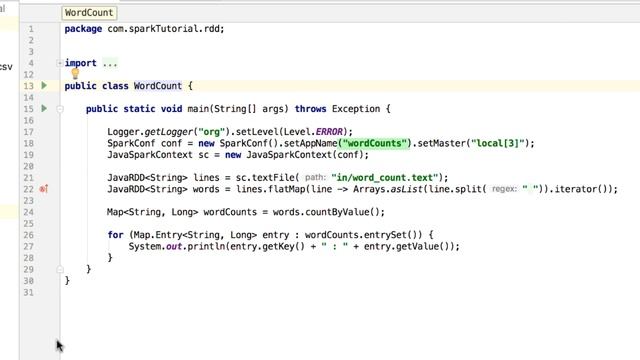Image resolution: width=640 pixels, height=360 pixels.
Task: Click the "wordCounts" highlighted string literal
Action: coord(375,143)
